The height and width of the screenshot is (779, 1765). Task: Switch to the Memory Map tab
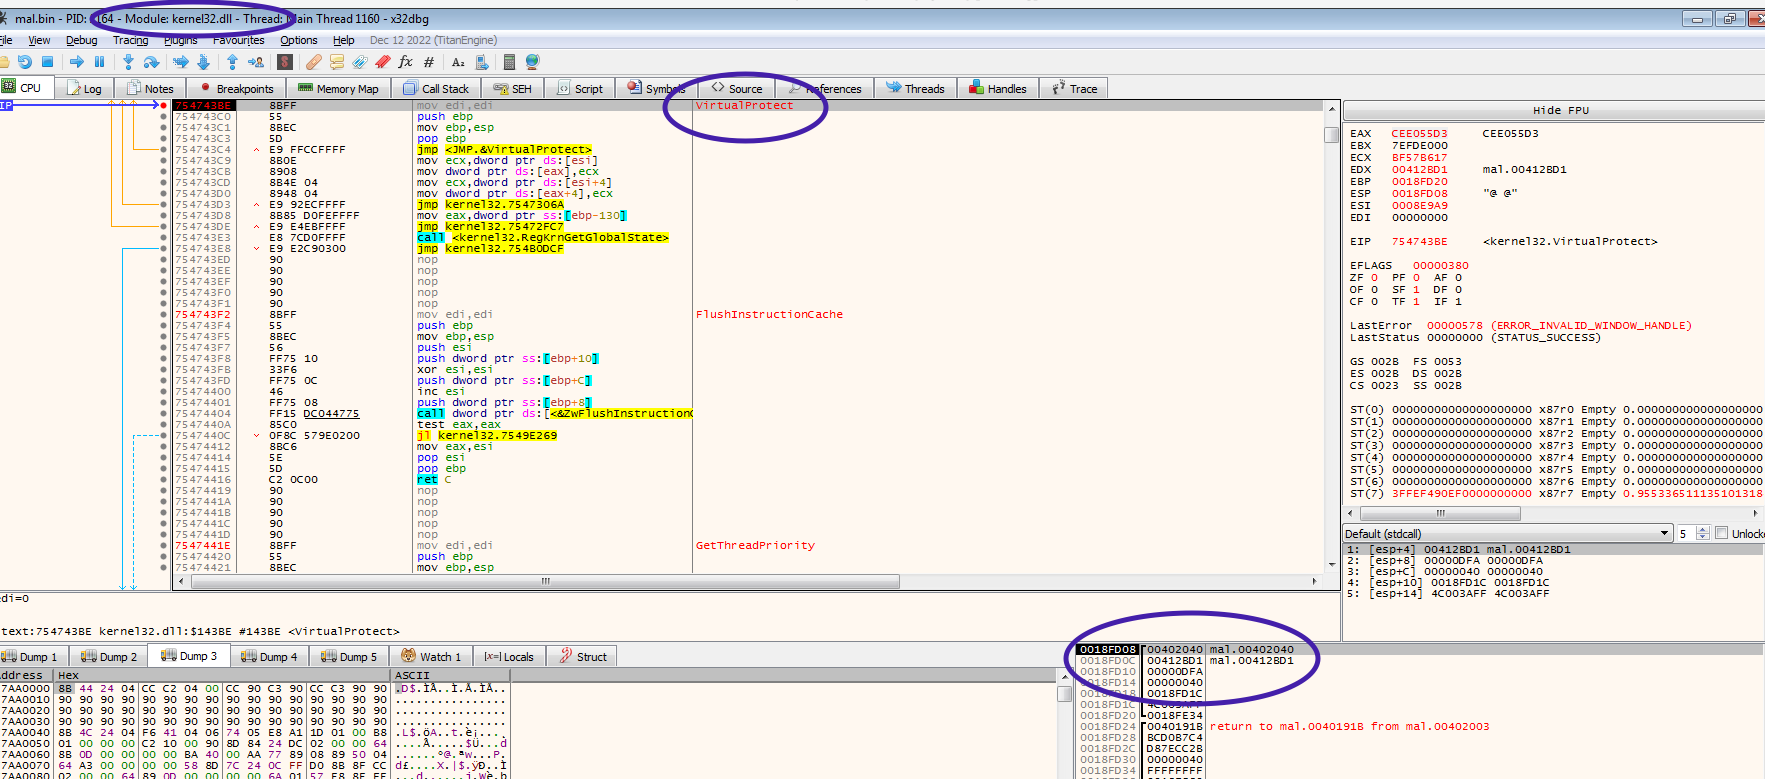point(338,88)
